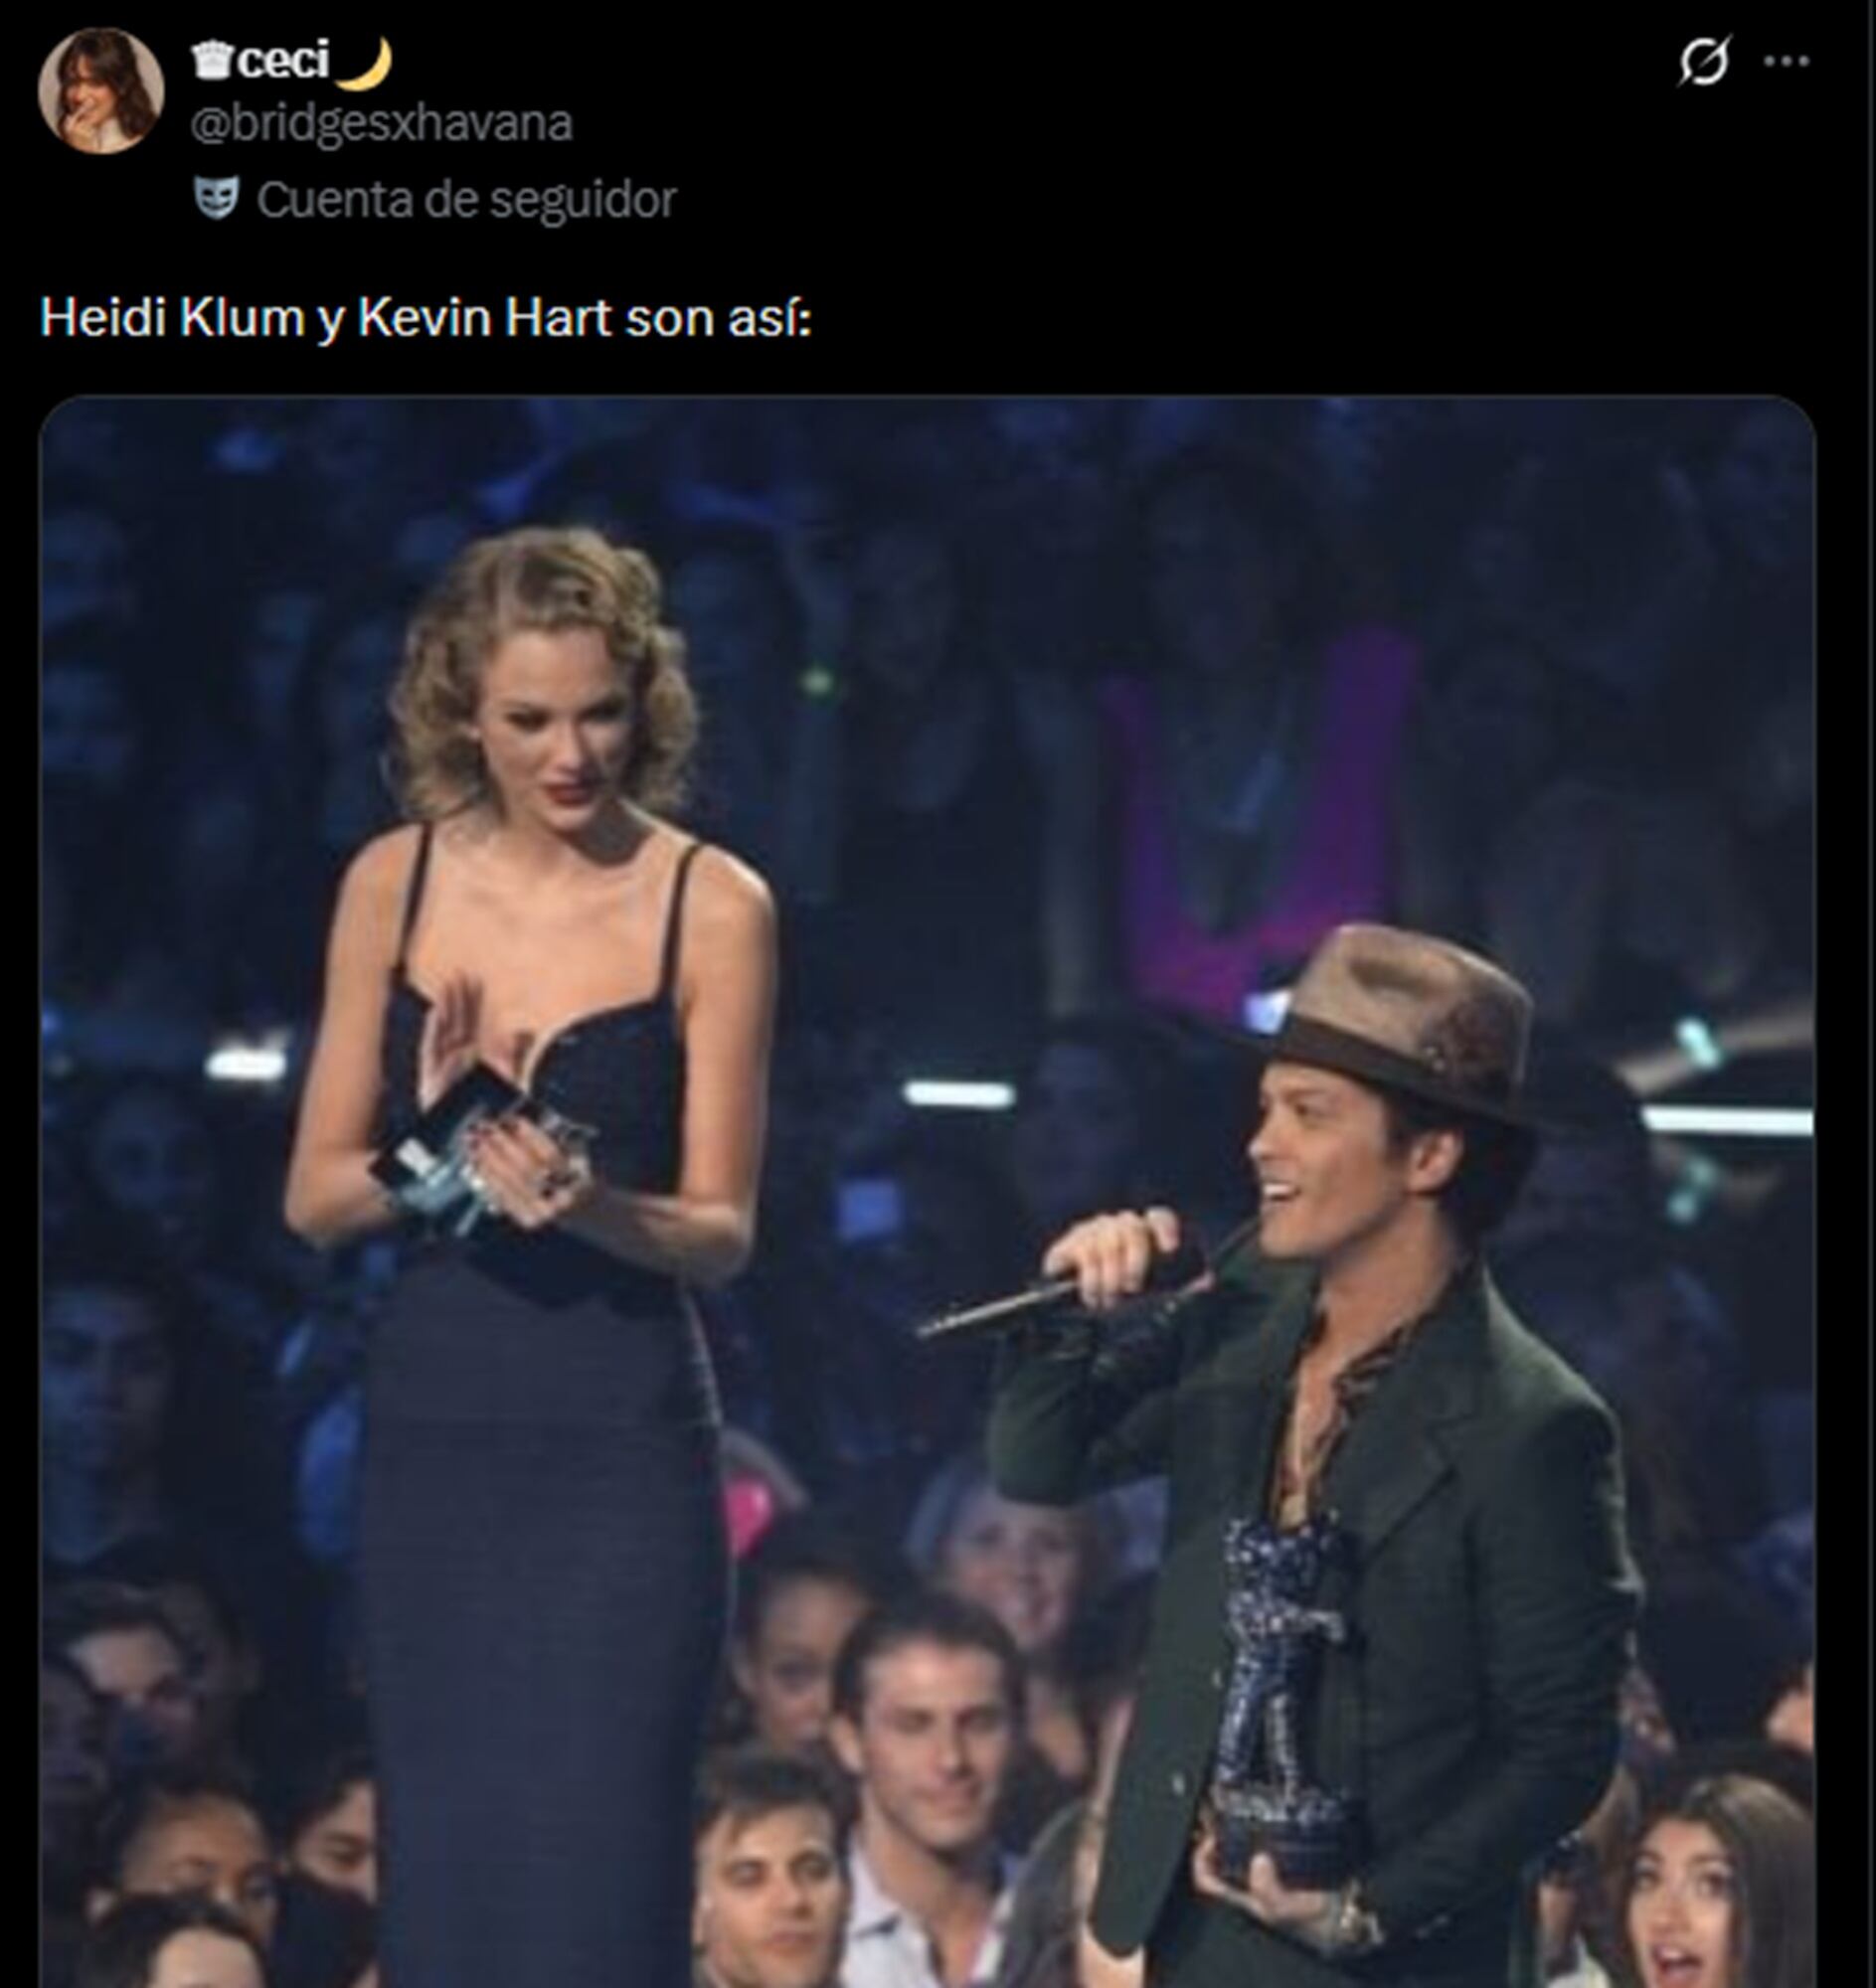Click the crown emoji before the name ceci
This screenshot has width=1876, height=1988.
212,62
